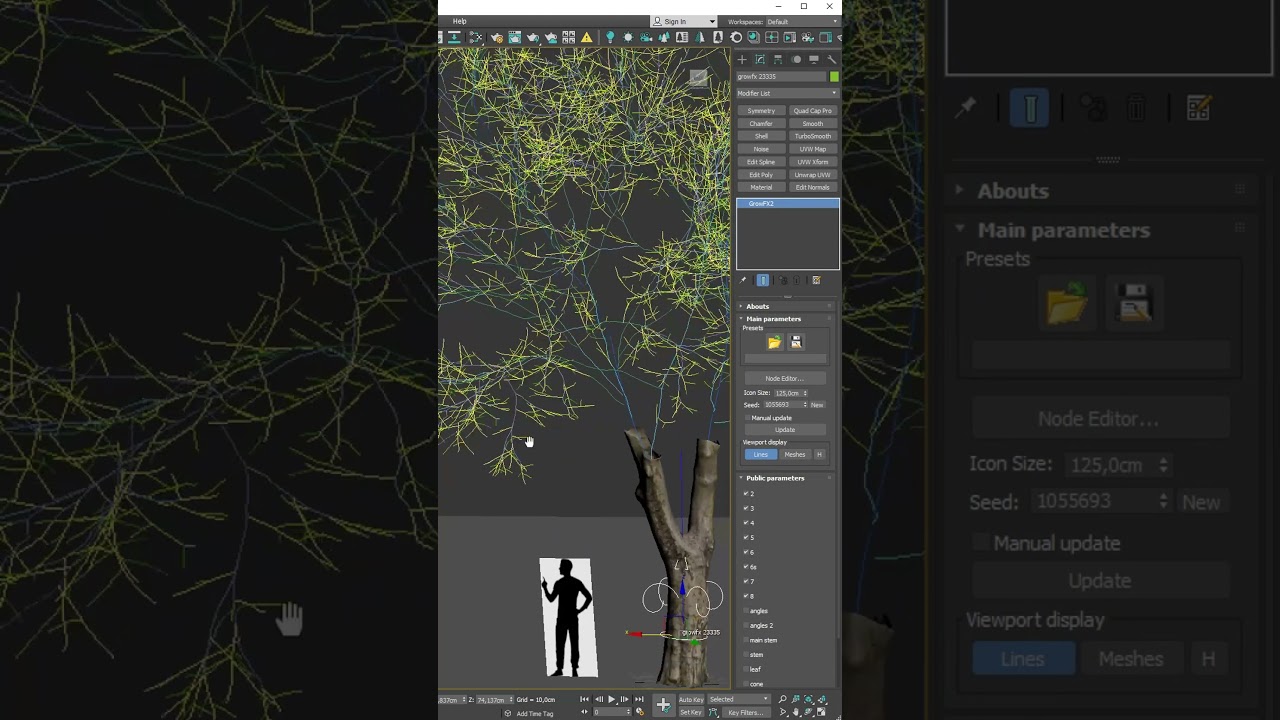Uncheck public parameter 3 checkbox
1280x720 pixels.
coord(745,508)
